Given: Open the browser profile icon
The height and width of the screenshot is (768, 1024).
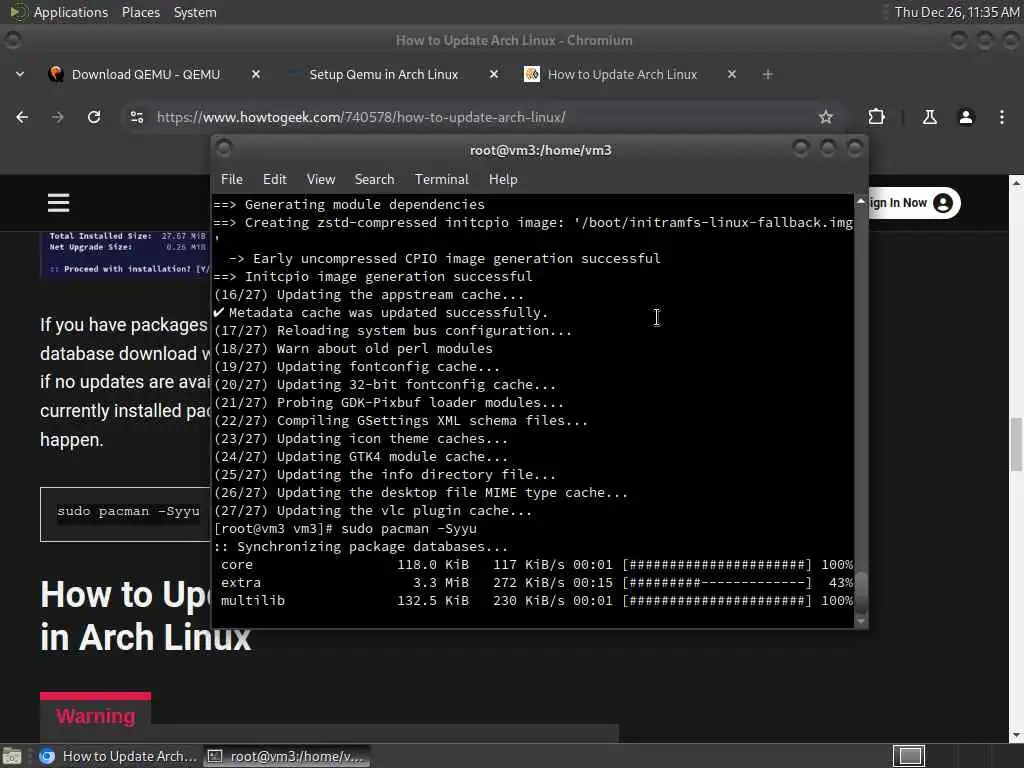Looking at the screenshot, I should pyautogui.click(x=966, y=117).
